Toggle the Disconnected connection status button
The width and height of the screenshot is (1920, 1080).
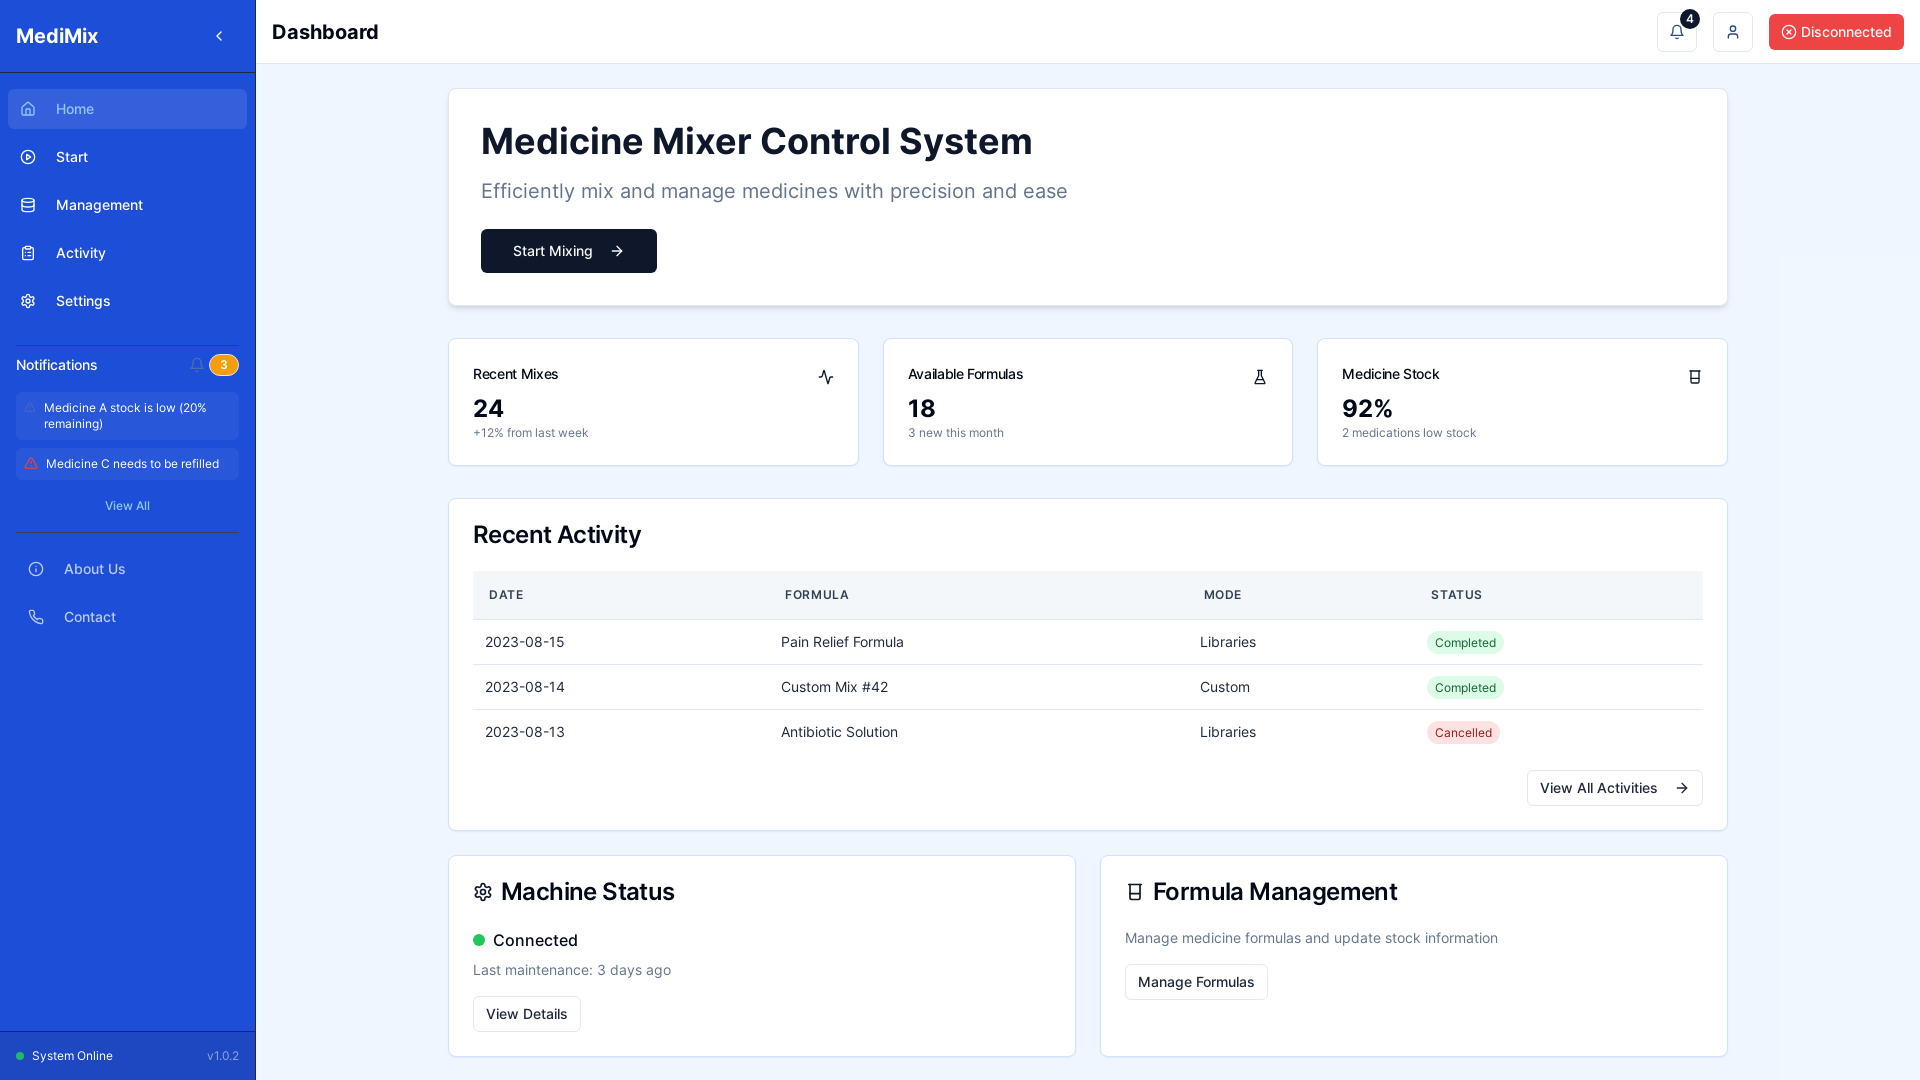[x=1835, y=32]
